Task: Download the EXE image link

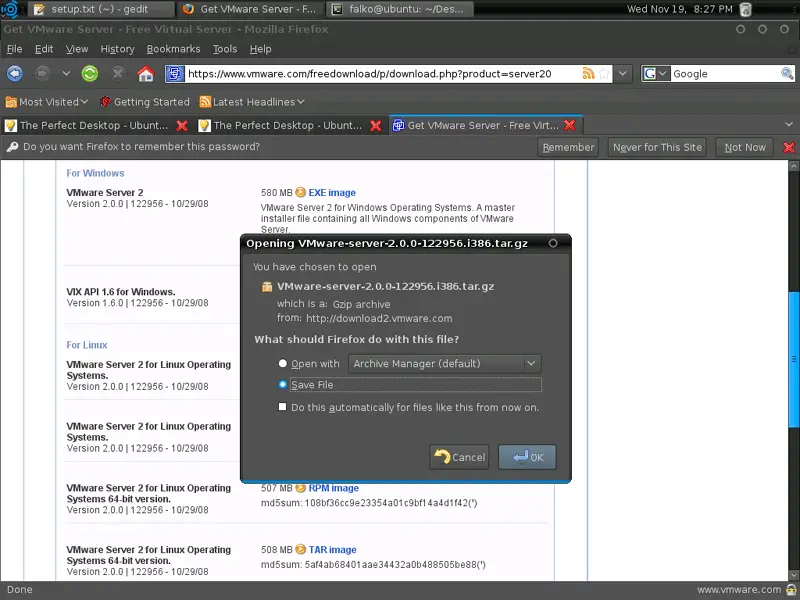Action: coord(332,193)
